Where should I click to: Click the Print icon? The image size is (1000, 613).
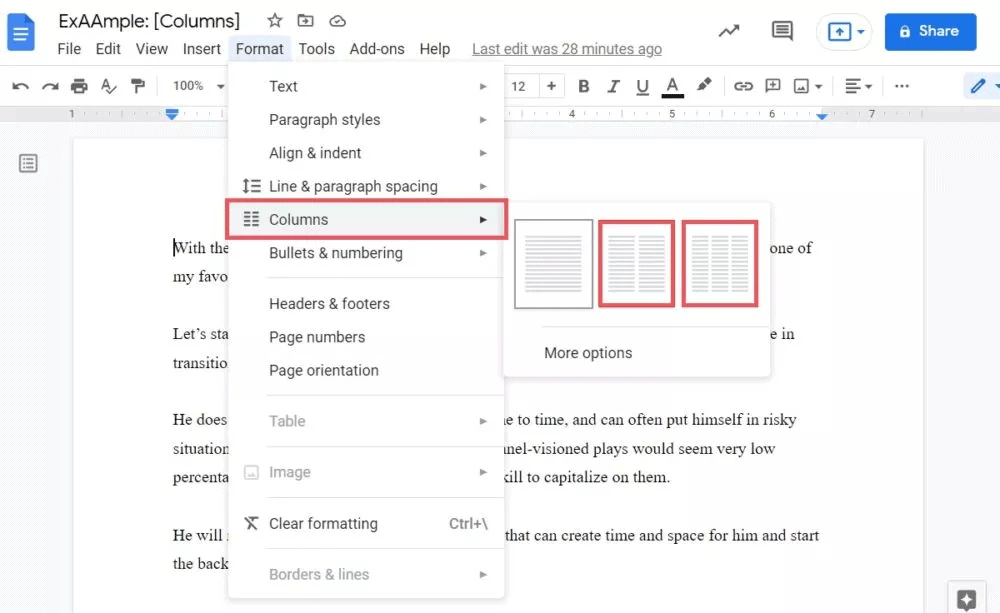click(x=79, y=86)
